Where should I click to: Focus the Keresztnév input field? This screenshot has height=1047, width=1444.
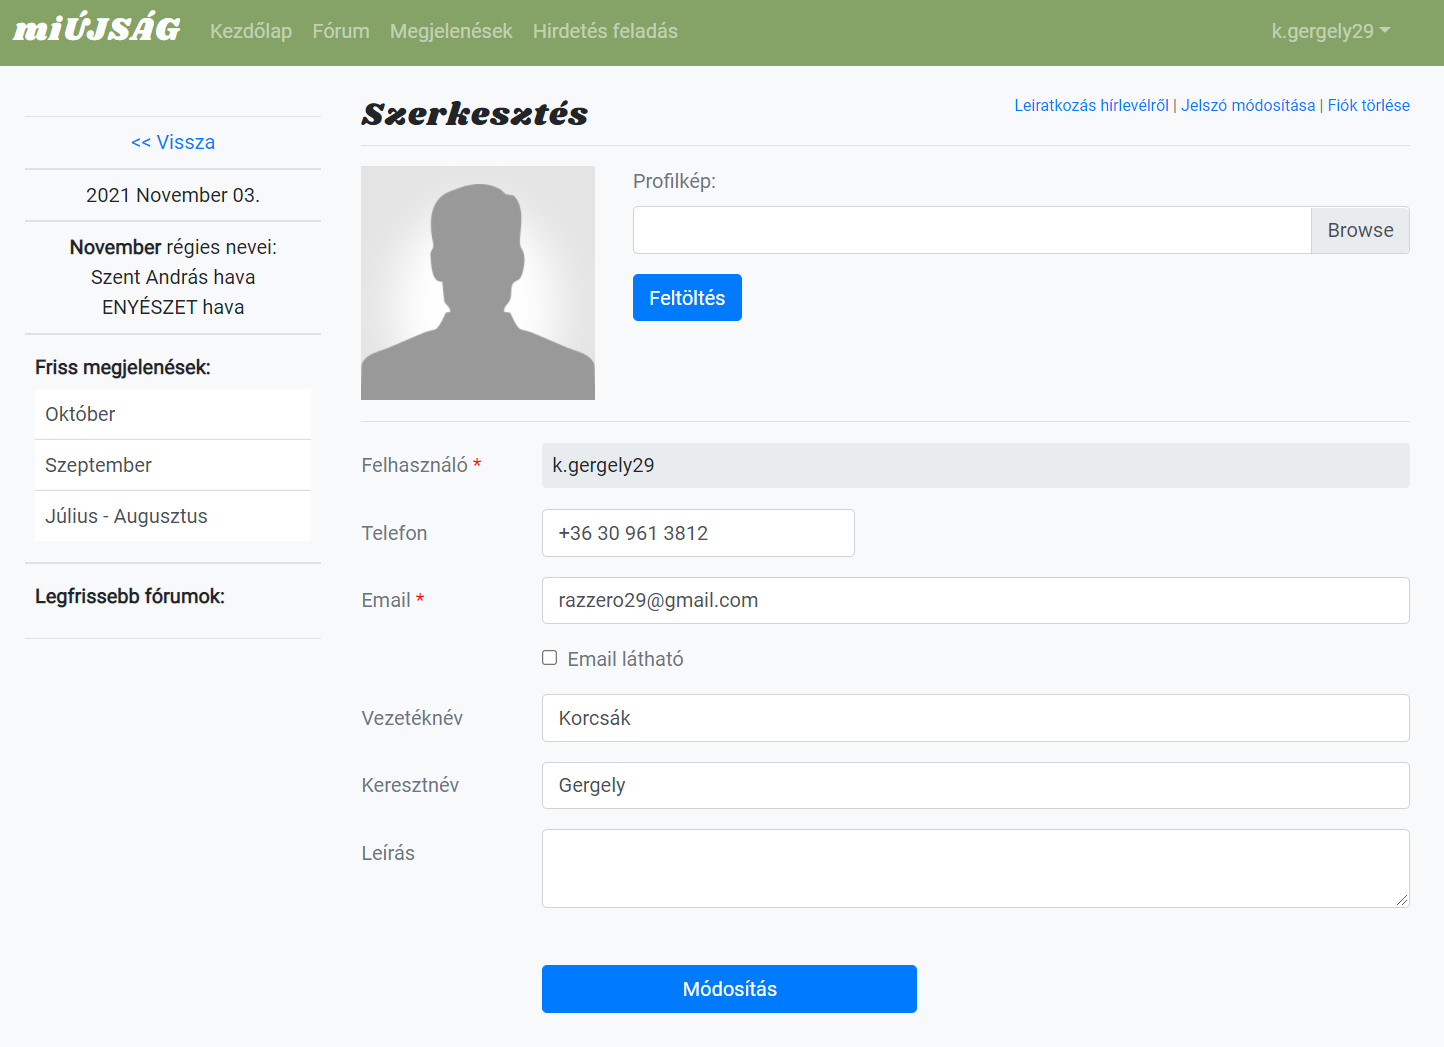[x=976, y=785]
